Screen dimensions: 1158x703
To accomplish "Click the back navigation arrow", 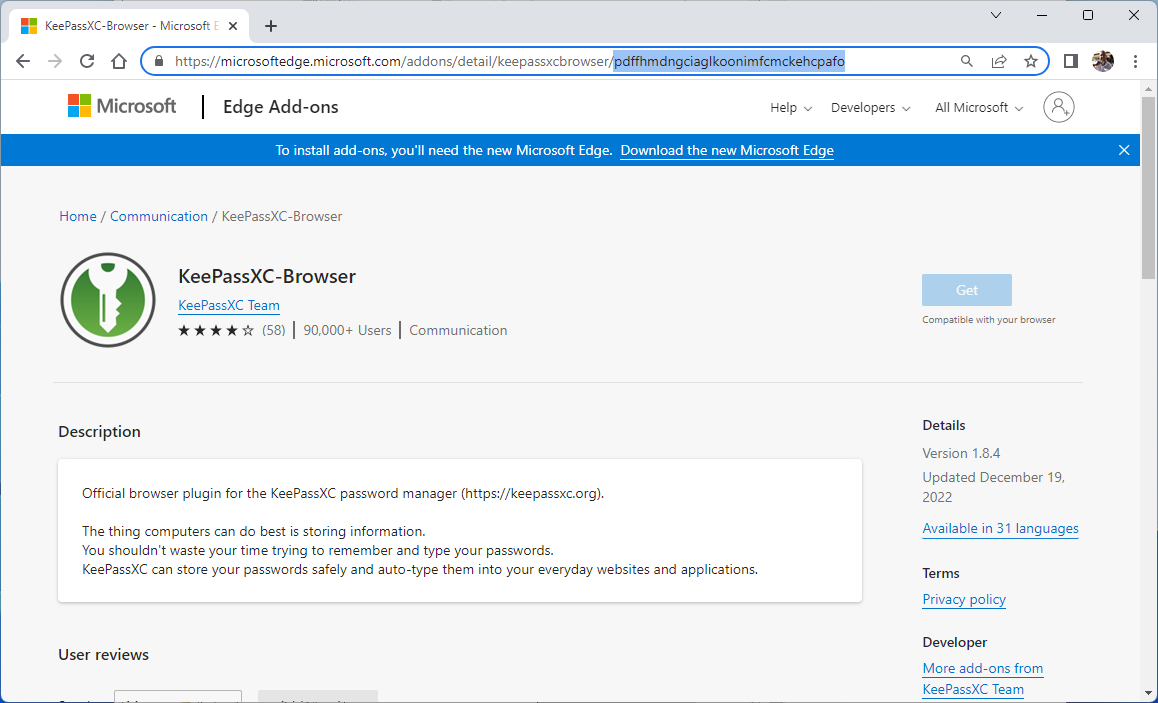I will click(23, 61).
